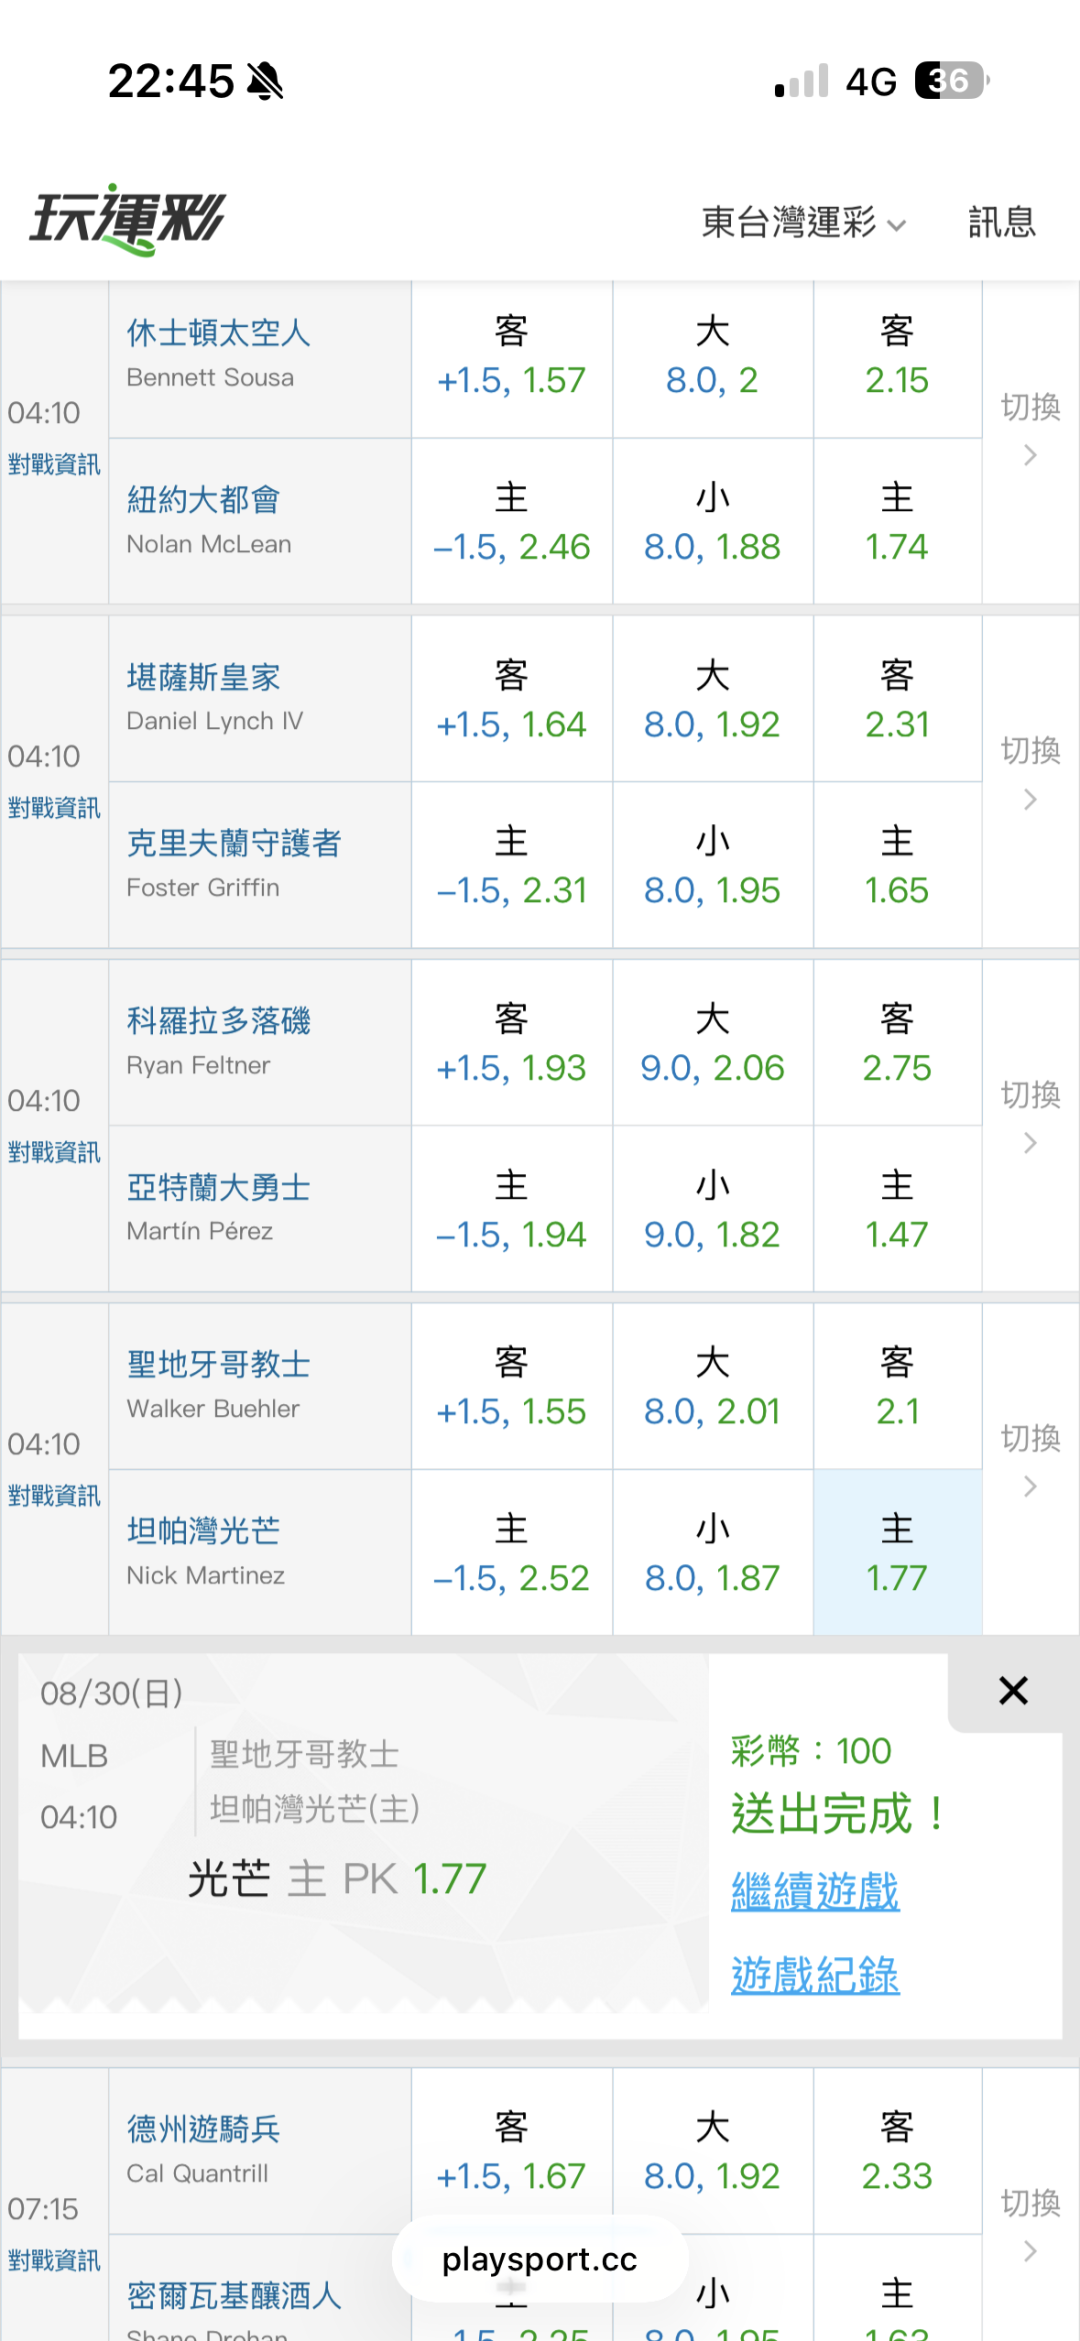The image size is (1080, 2341).
Task: Select Guardians home spread -1.5, 2.31
Action: tap(512, 865)
